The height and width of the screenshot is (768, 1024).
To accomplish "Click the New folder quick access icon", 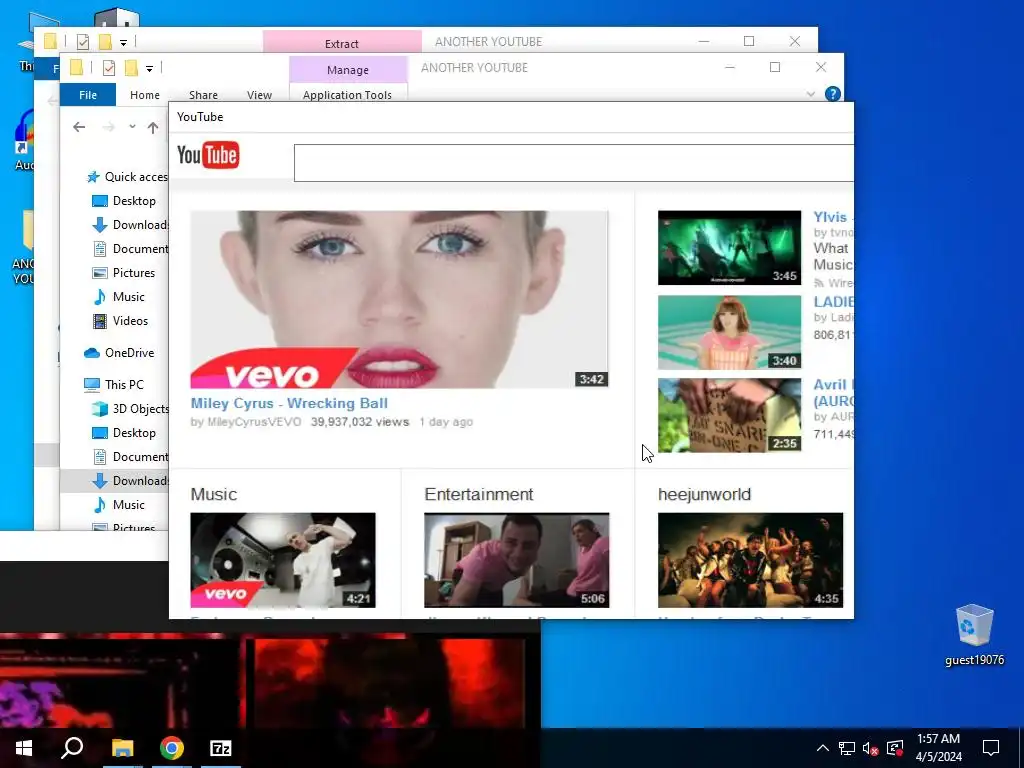I will (131, 67).
